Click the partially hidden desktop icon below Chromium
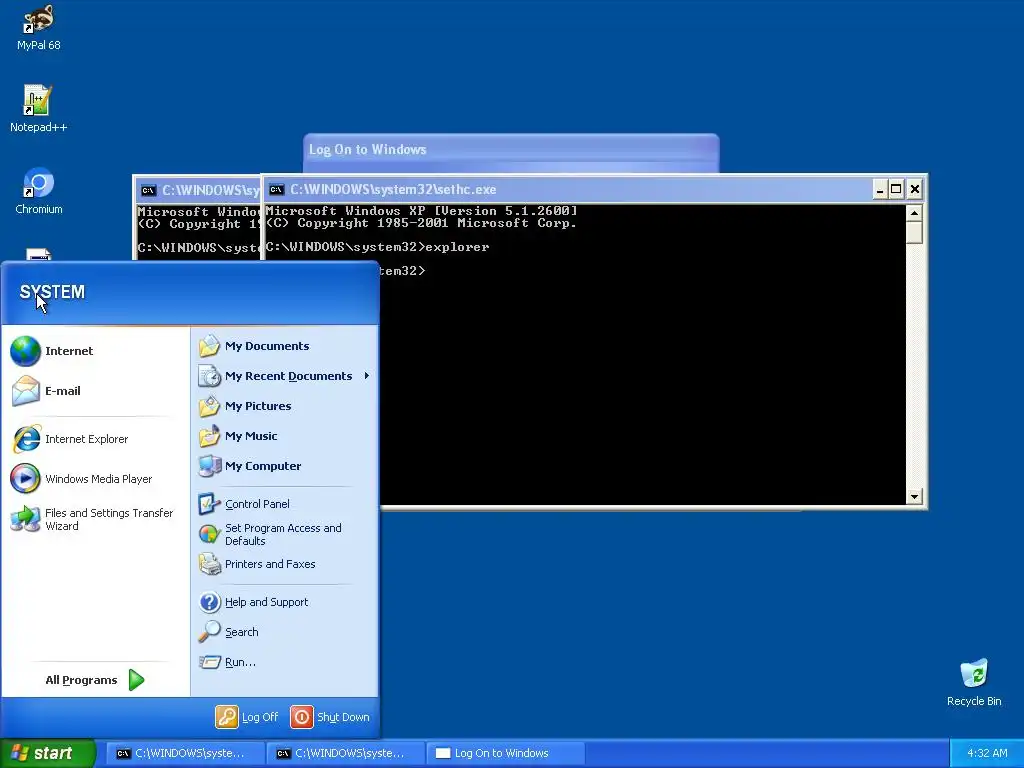The image size is (1024, 768). pyautogui.click(x=39, y=254)
